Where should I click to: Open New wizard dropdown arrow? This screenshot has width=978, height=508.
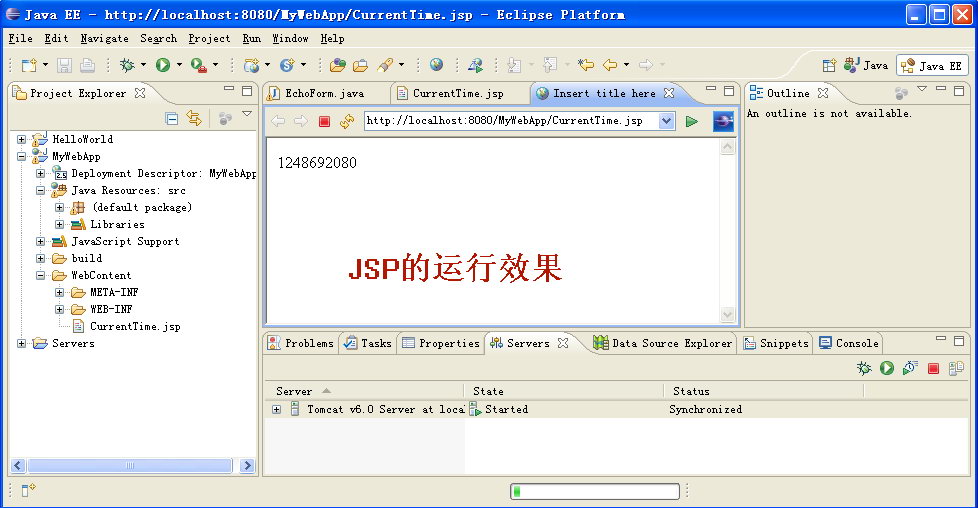45,65
